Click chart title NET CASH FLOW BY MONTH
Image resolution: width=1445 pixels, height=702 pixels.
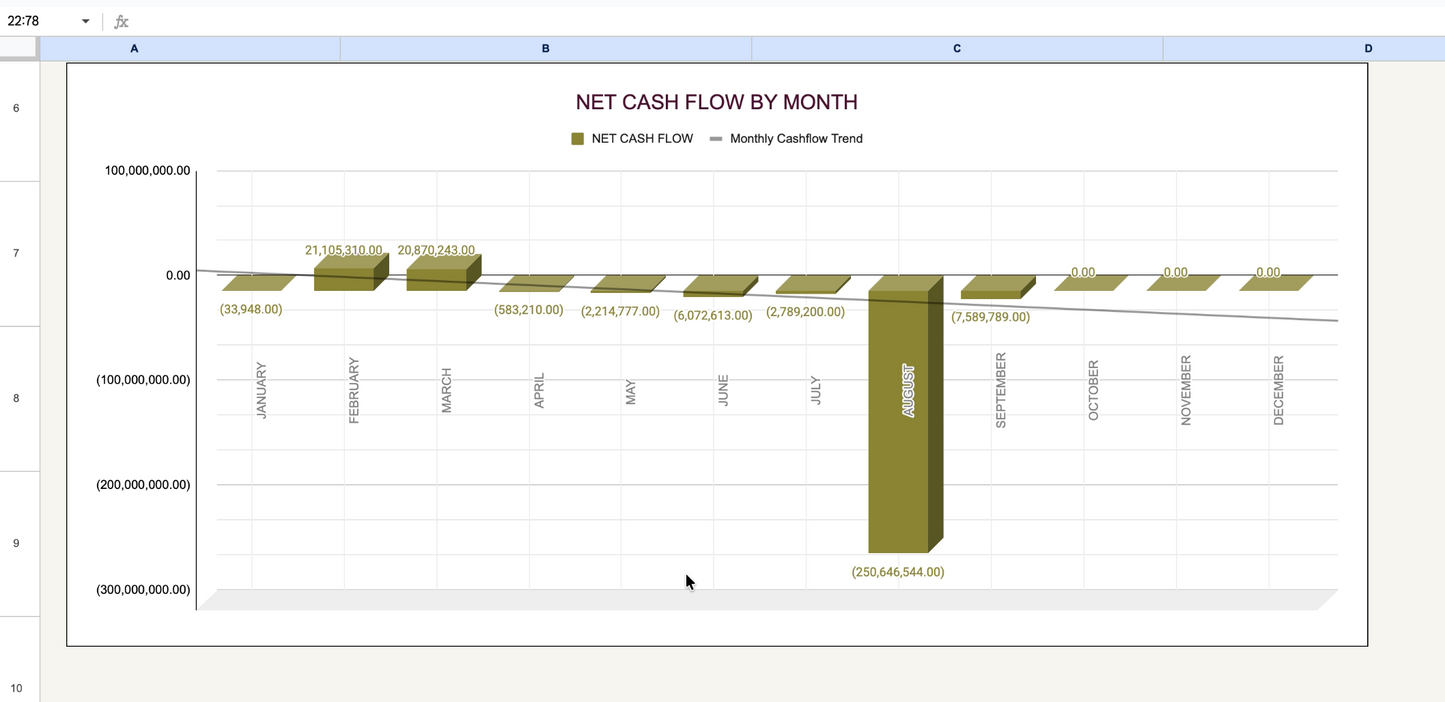click(716, 102)
